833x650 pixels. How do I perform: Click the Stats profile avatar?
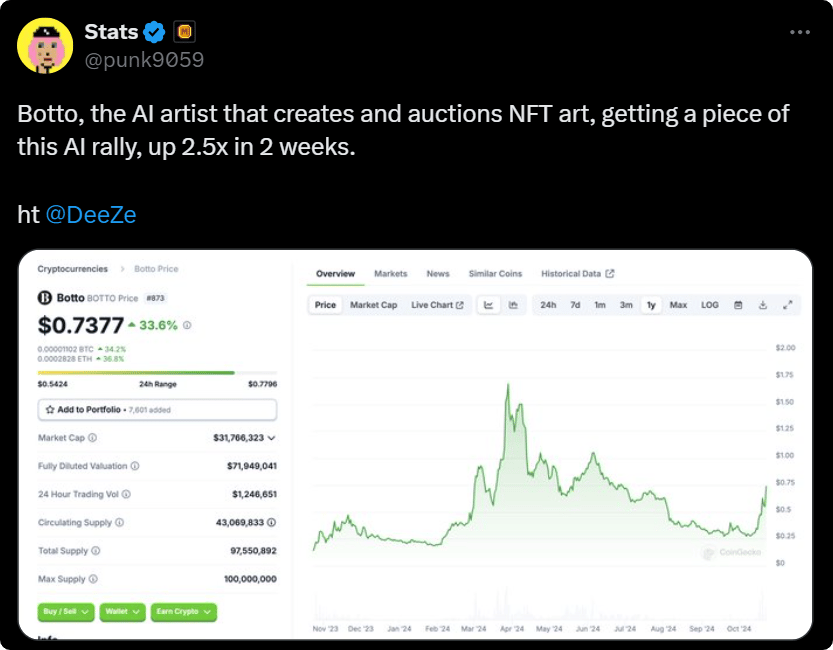(x=45, y=45)
